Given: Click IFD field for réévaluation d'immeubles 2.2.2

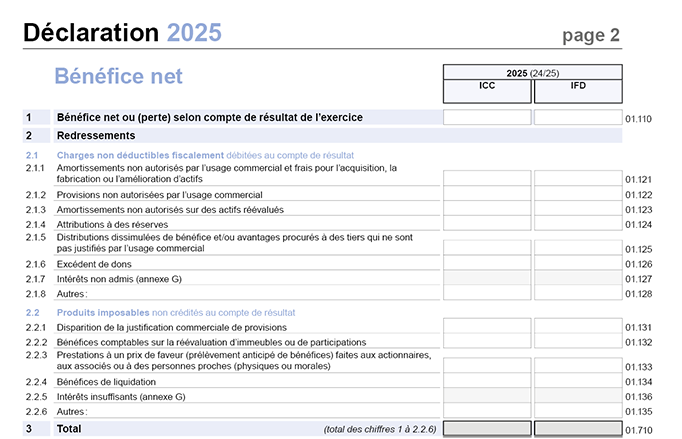Looking at the screenshot, I should [x=578, y=342].
